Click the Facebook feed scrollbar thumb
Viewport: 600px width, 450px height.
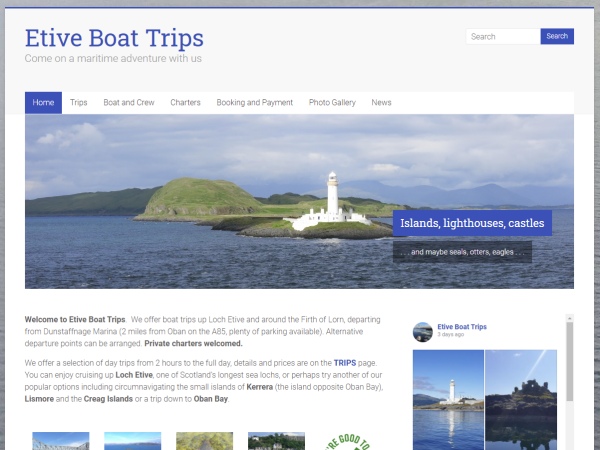(x=570, y=362)
